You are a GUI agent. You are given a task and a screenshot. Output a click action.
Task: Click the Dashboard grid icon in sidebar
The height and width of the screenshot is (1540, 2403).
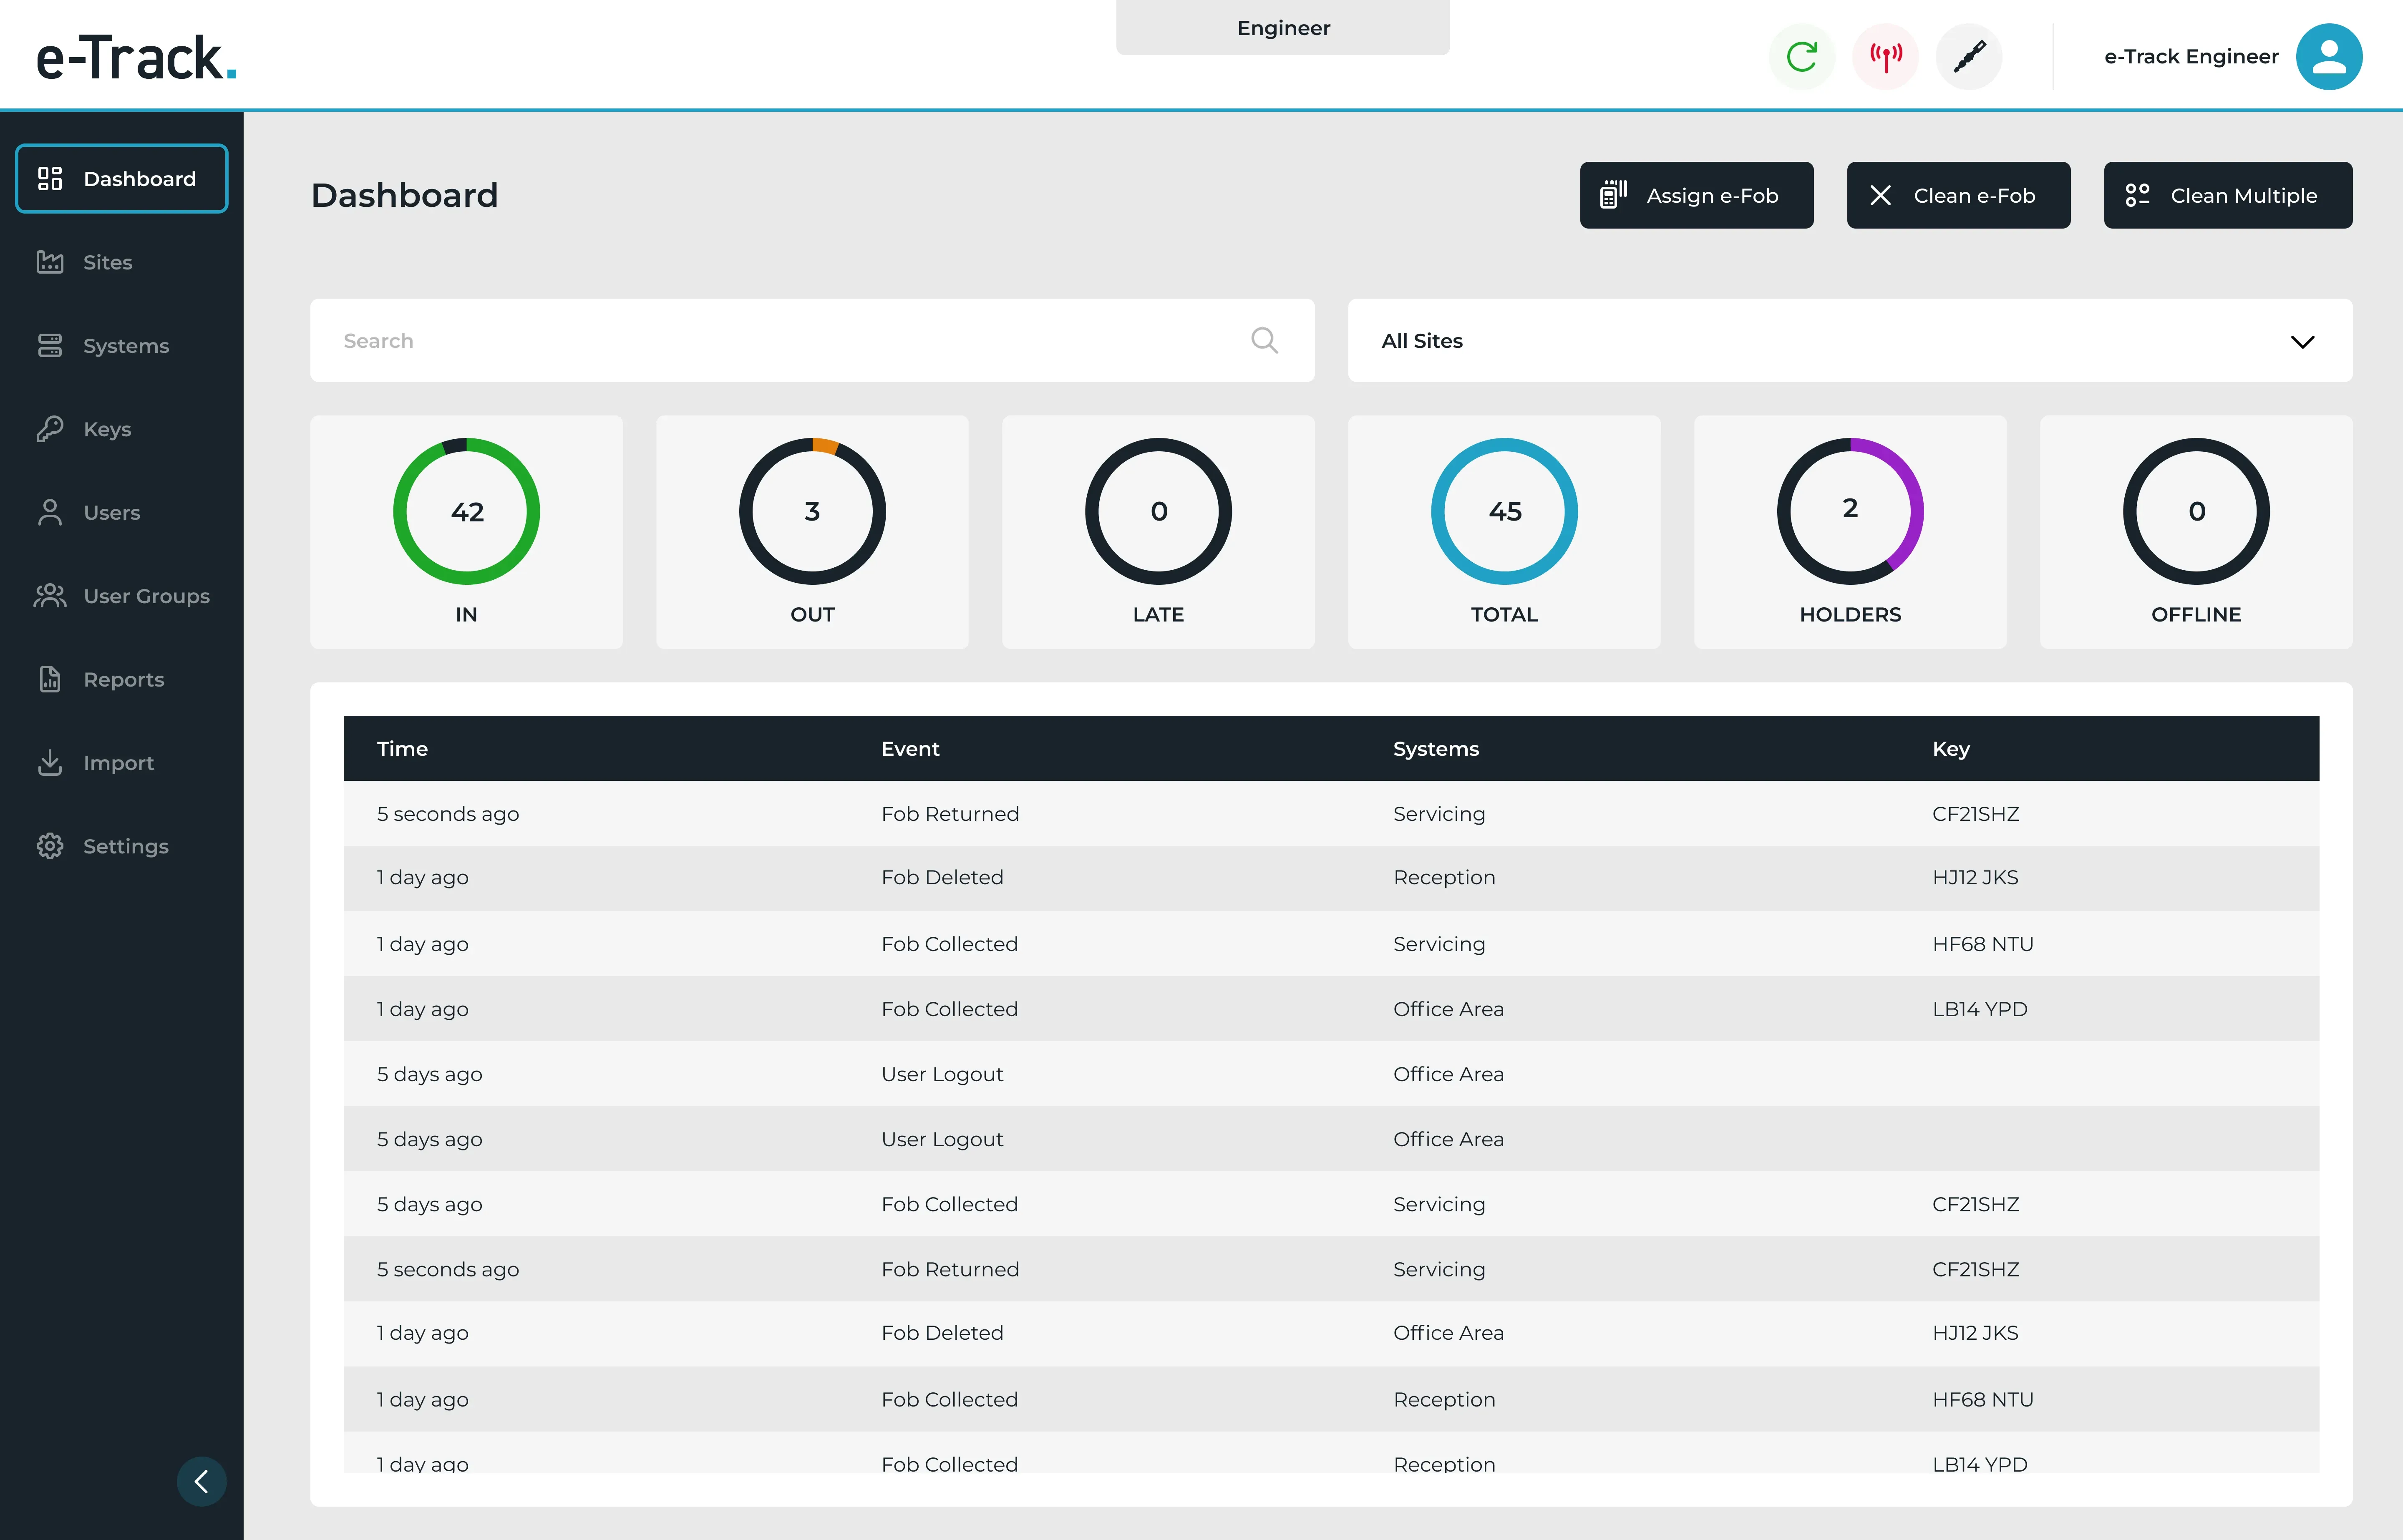pyautogui.click(x=50, y=179)
